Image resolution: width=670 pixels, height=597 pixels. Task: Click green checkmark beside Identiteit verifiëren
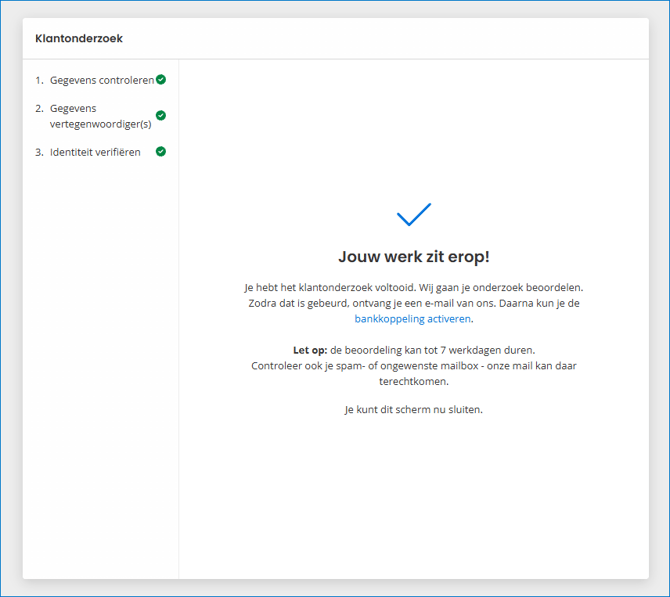161,152
